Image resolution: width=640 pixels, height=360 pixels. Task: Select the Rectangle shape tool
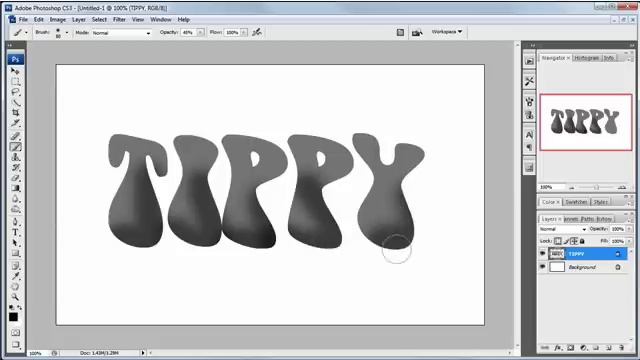point(15,253)
